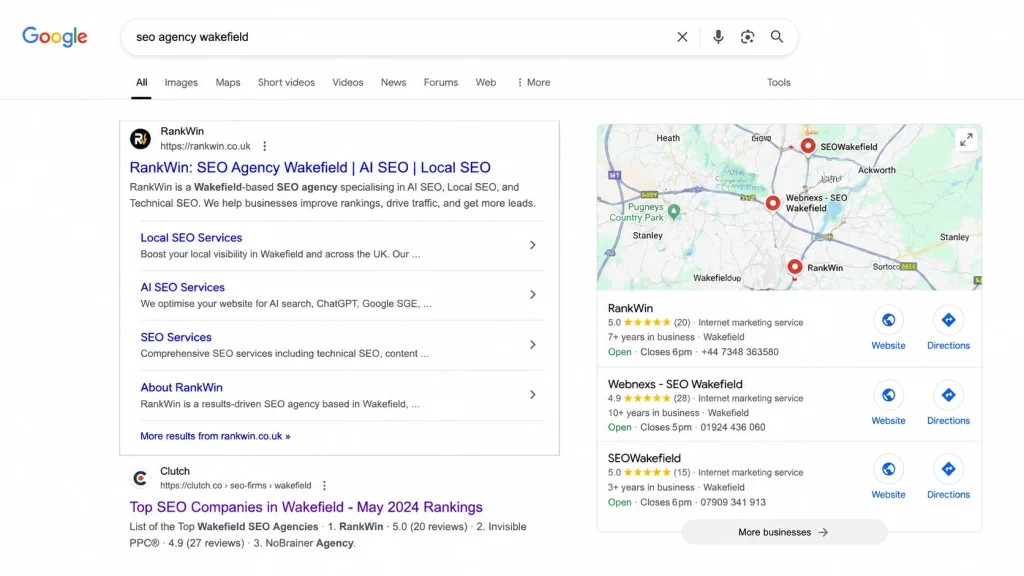Click the SEOWakefield map pin
Screen dimensions: 1024x576
click(808, 146)
